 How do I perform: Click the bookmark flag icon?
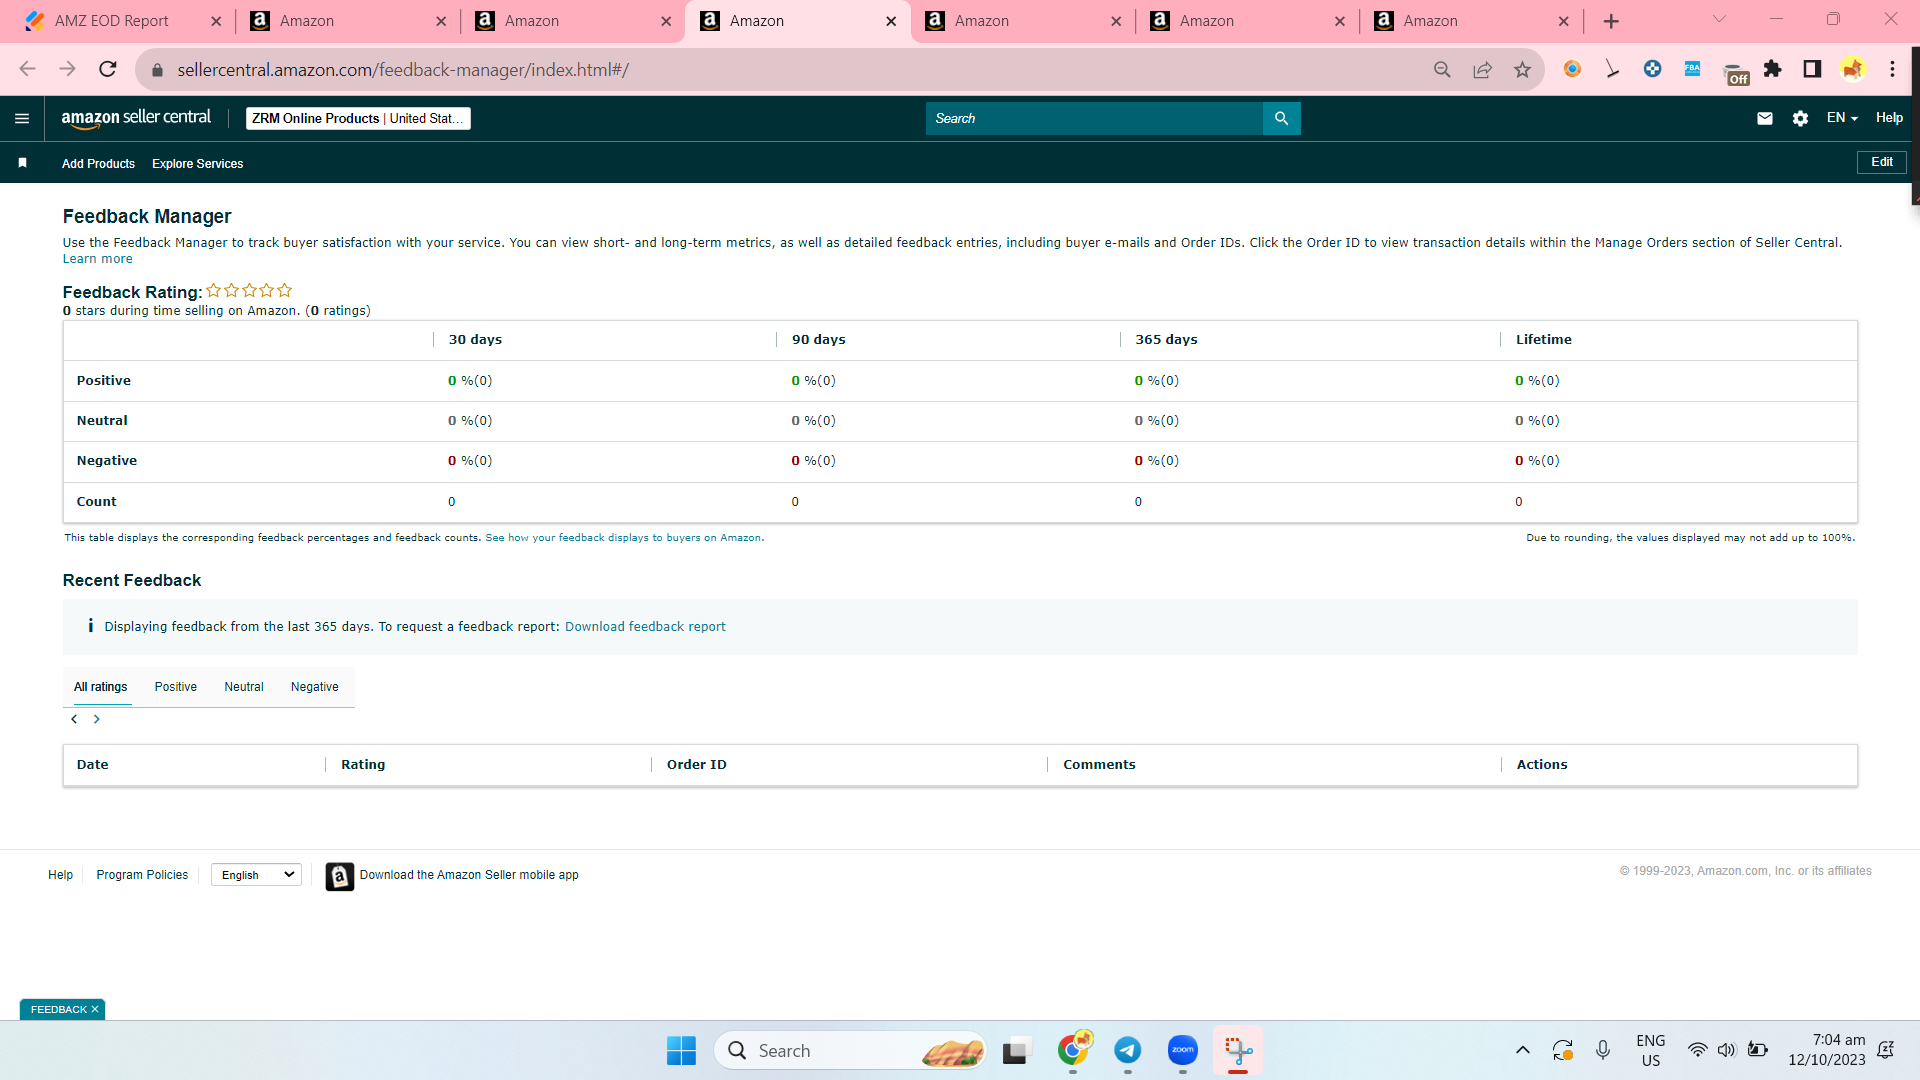click(x=22, y=163)
